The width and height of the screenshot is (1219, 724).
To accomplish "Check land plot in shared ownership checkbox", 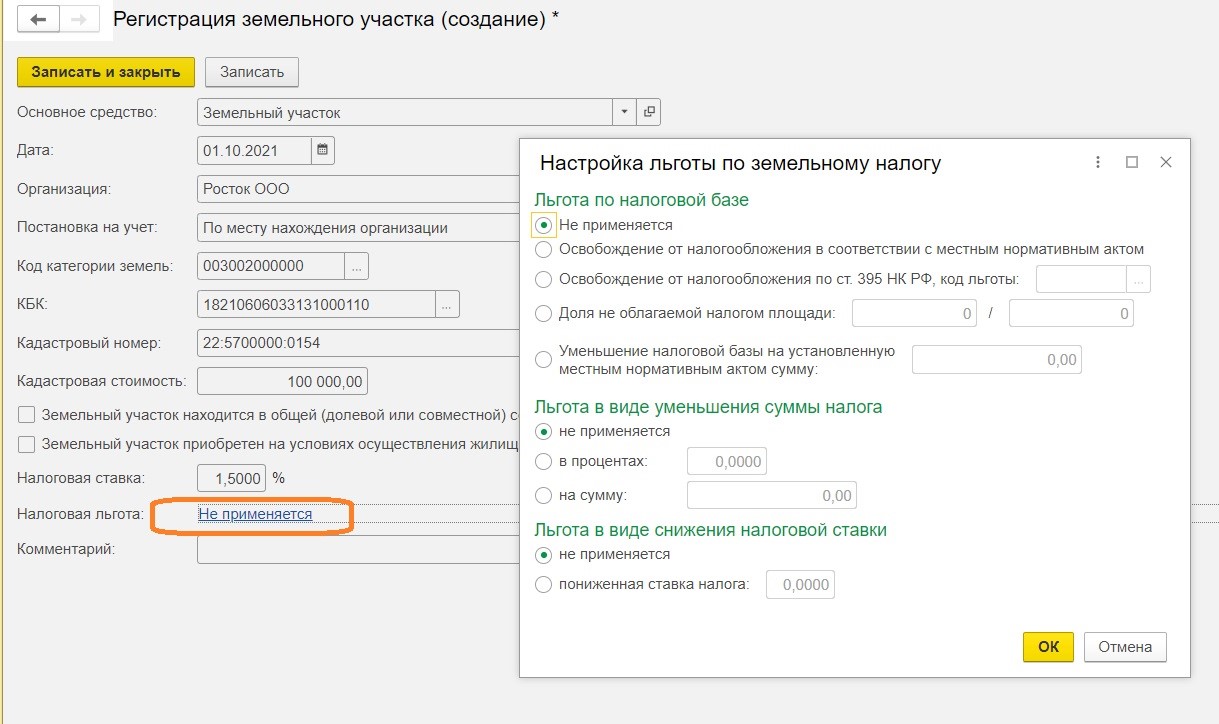I will 27,414.
